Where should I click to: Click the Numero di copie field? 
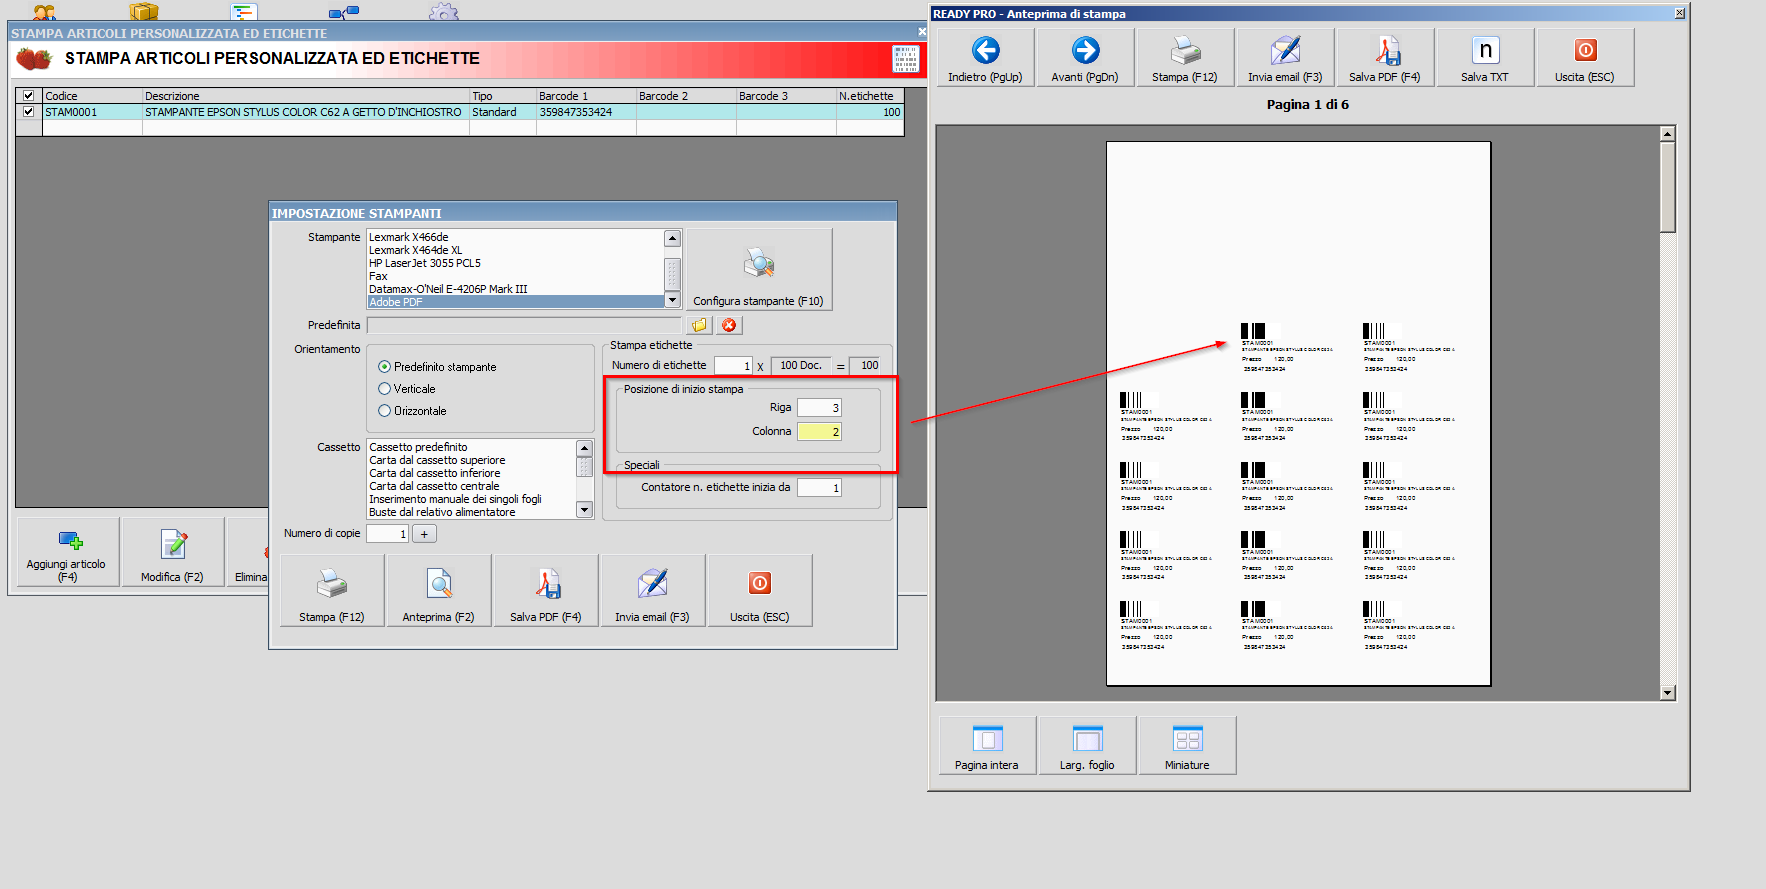point(387,534)
